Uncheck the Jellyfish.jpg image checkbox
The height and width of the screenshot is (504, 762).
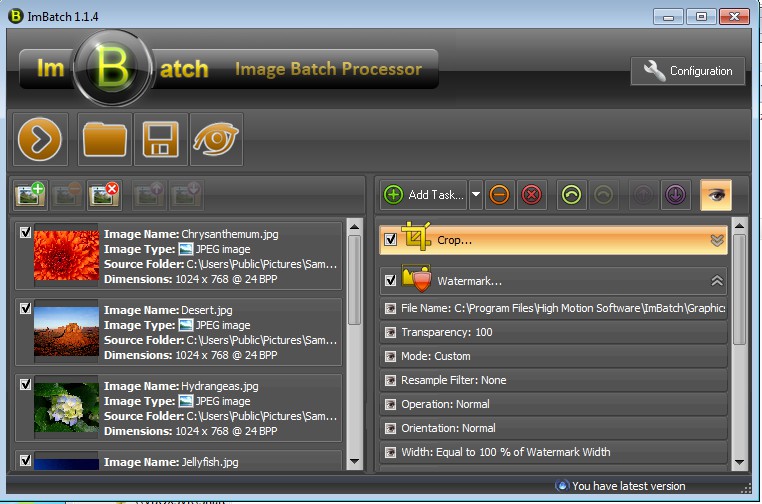(x=26, y=460)
